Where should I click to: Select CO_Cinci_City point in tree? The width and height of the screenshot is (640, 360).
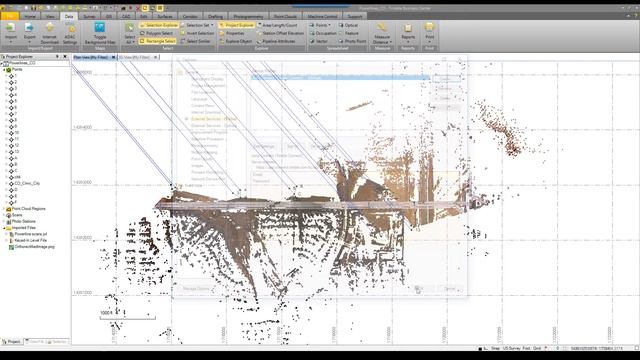pos(27,184)
